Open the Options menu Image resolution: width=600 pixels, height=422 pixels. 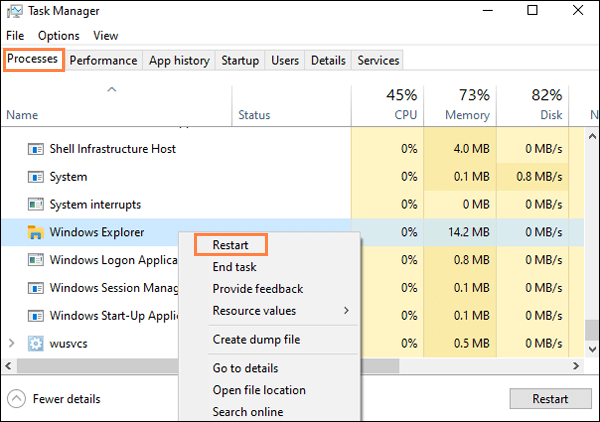click(x=59, y=36)
